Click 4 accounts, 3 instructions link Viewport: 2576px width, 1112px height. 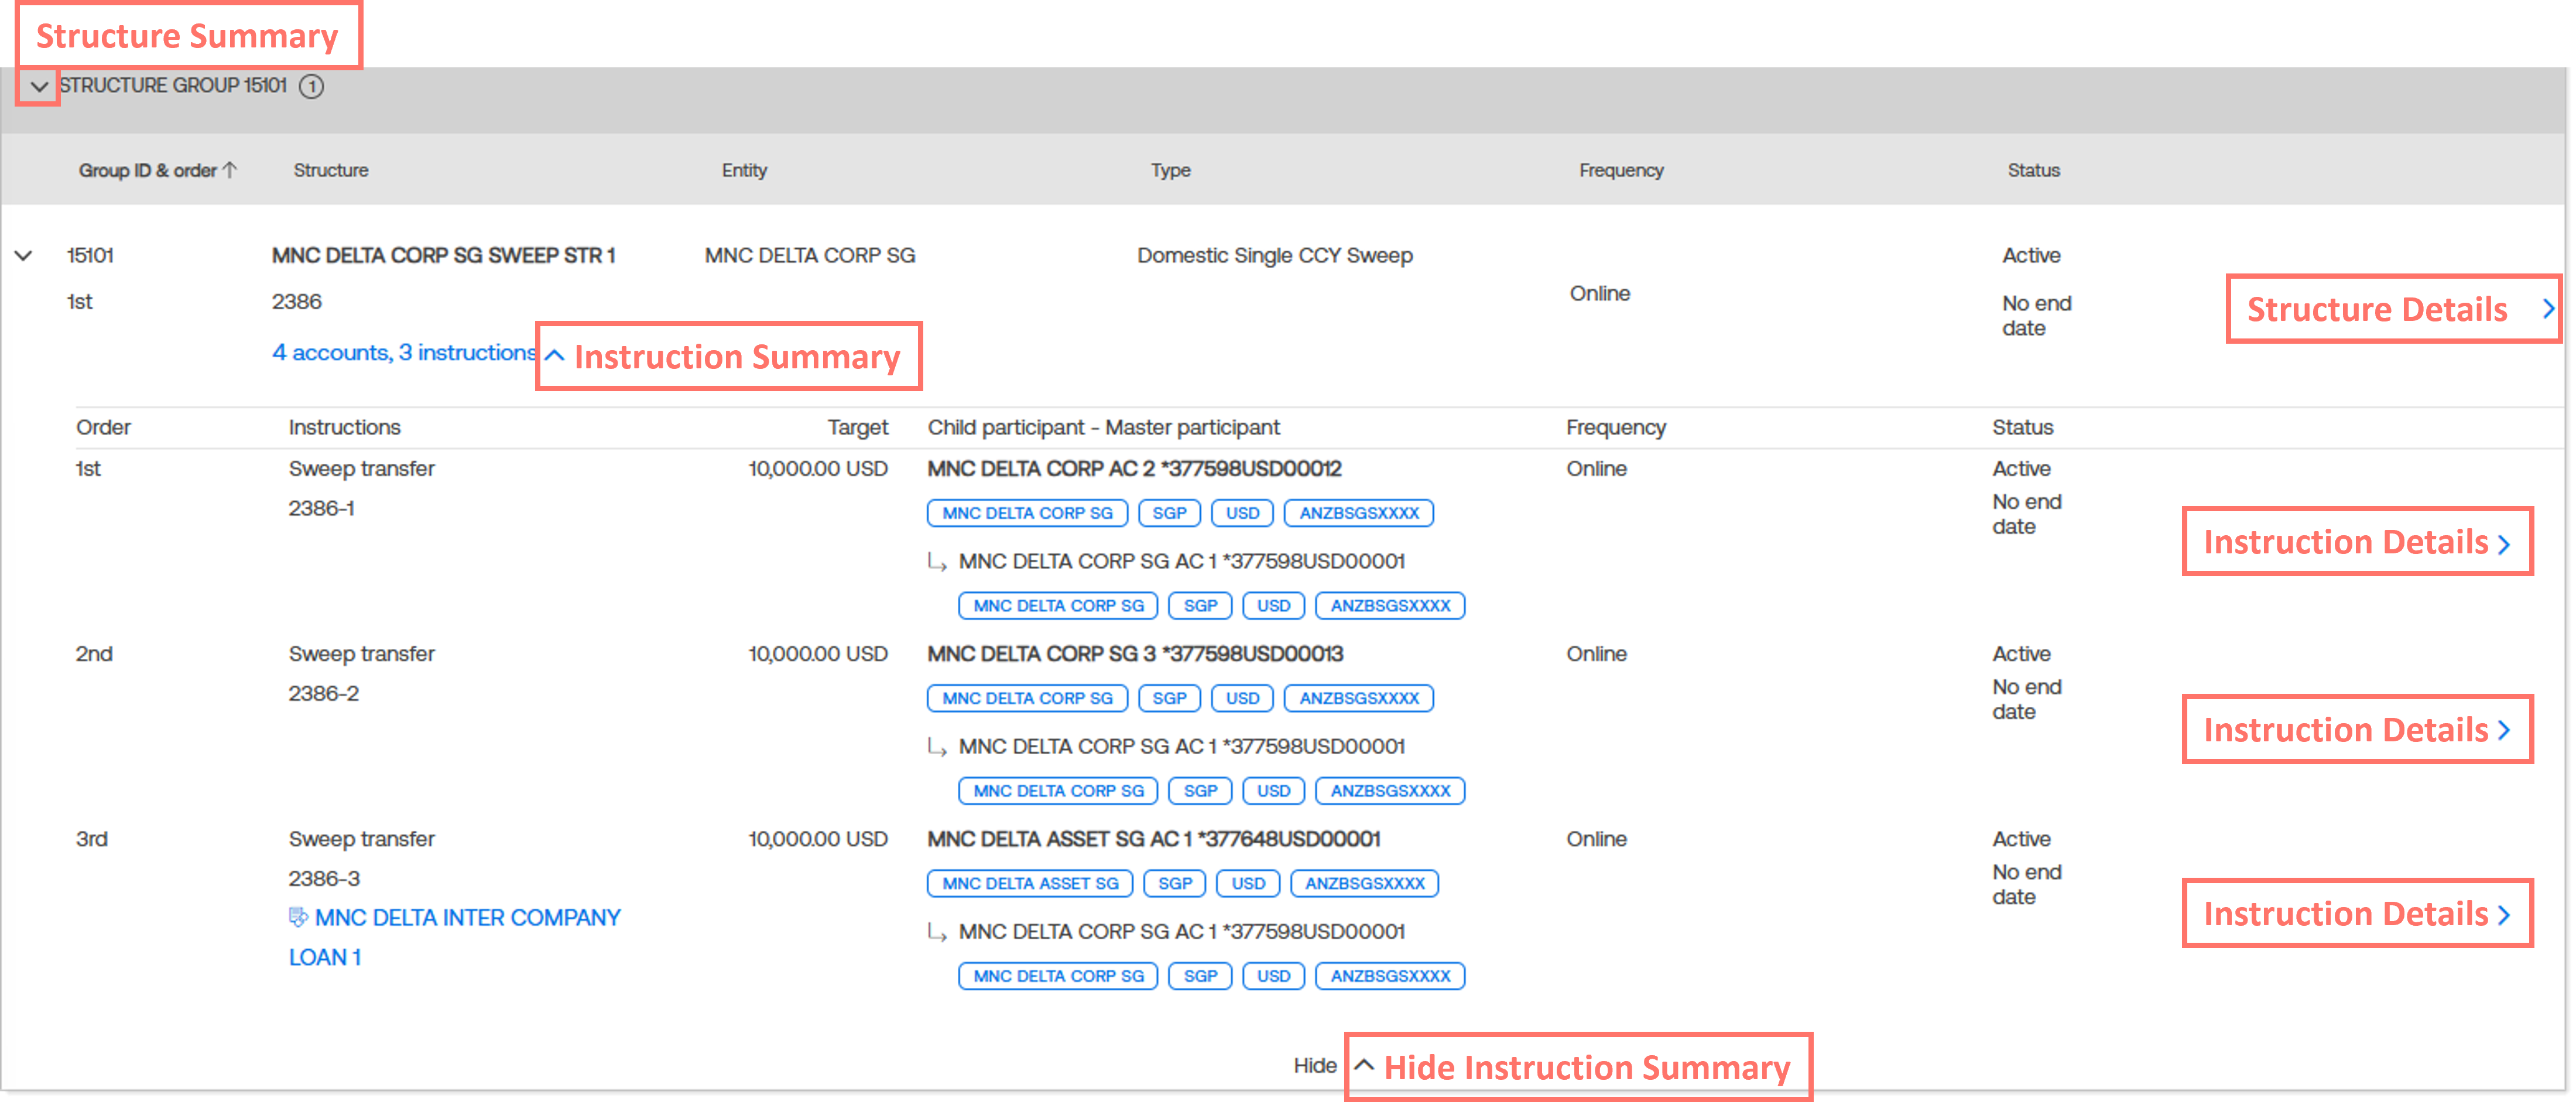pyautogui.click(x=403, y=353)
